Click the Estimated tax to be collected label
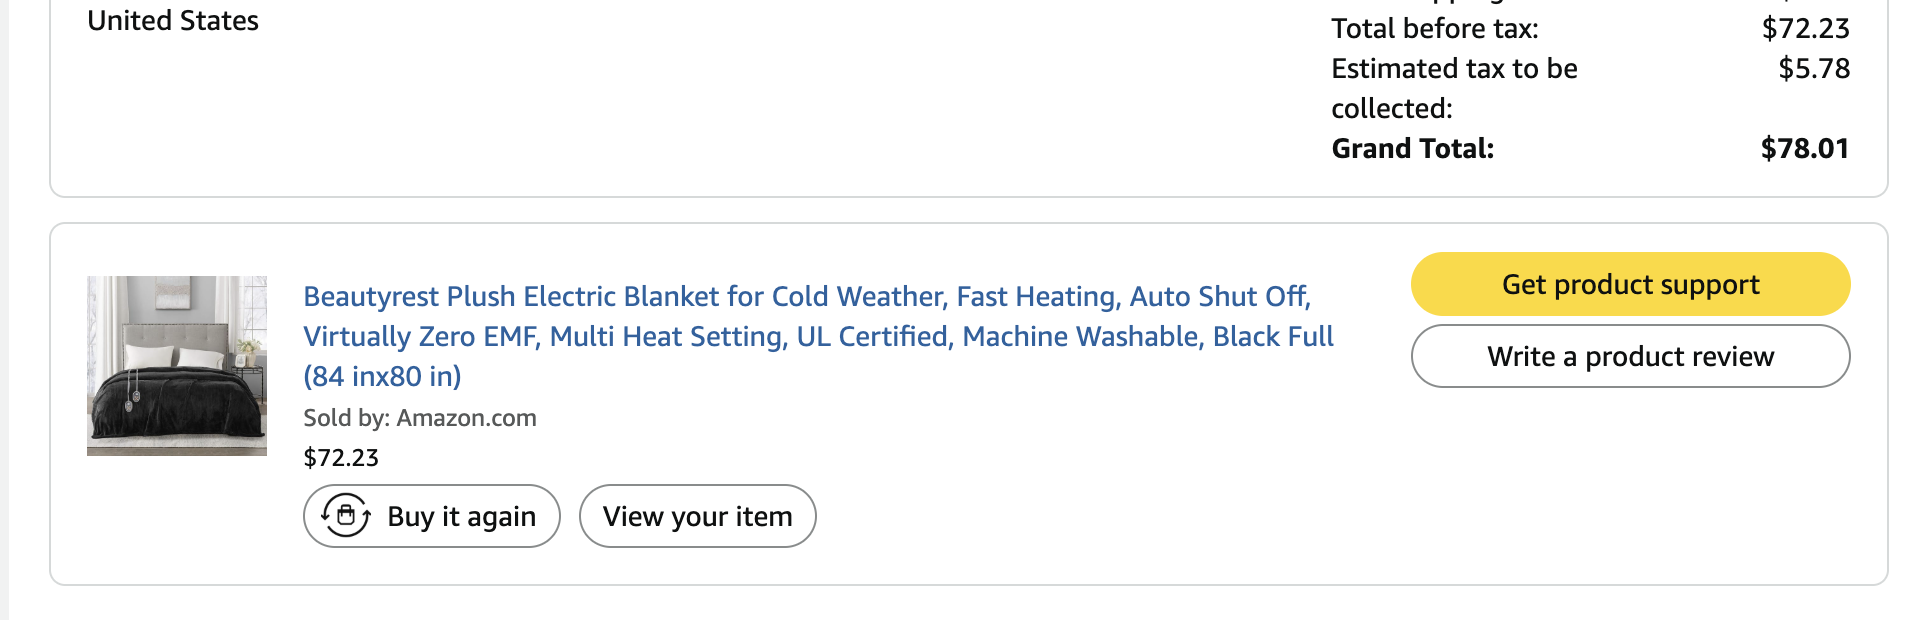This screenshot has height=620, width=1920. [1454, 88]
